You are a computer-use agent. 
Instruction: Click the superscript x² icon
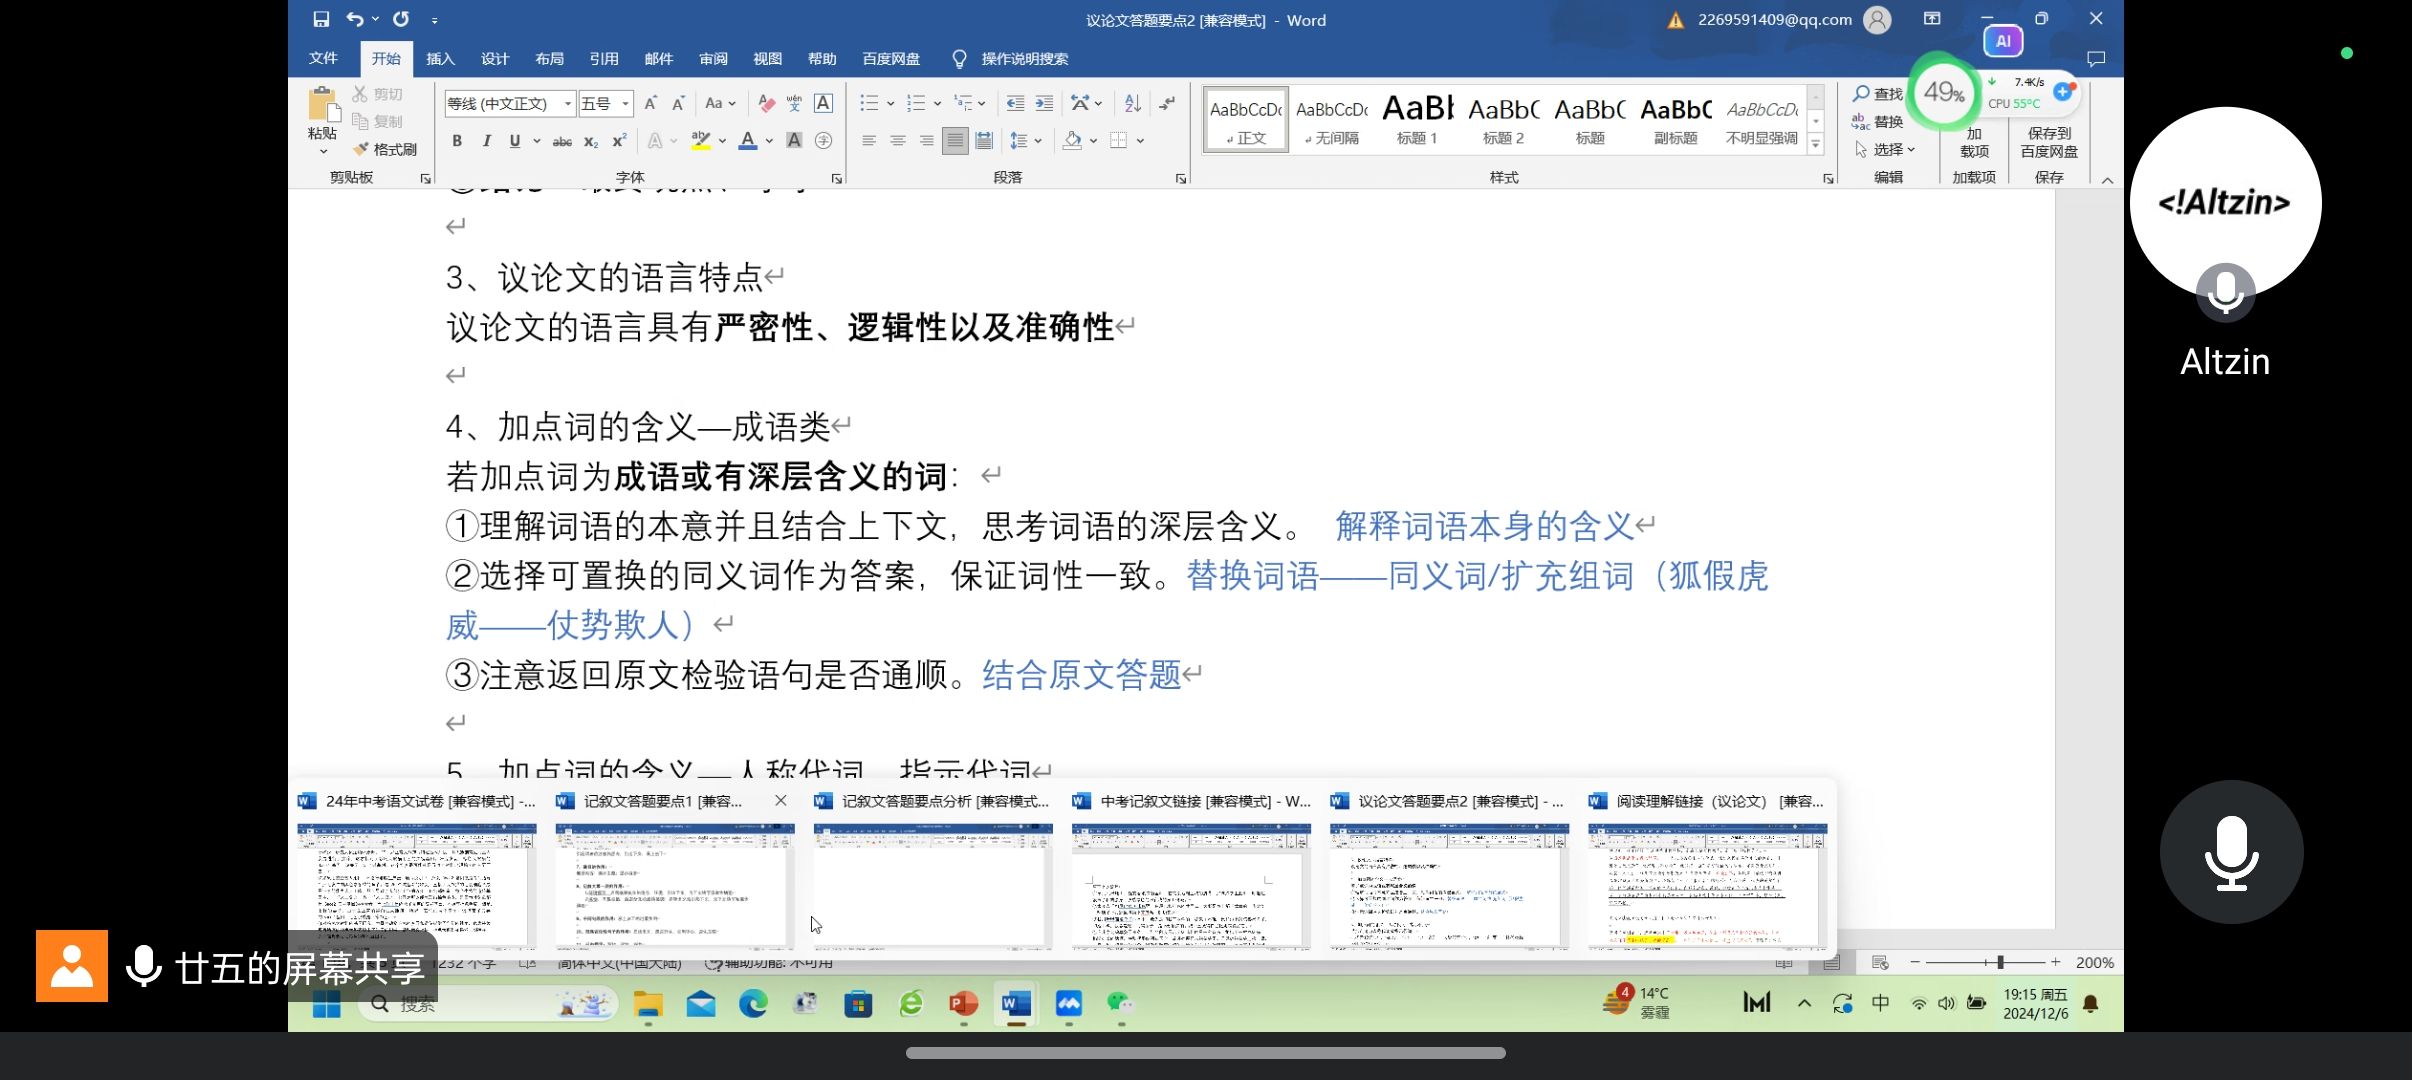pos(619,141)
